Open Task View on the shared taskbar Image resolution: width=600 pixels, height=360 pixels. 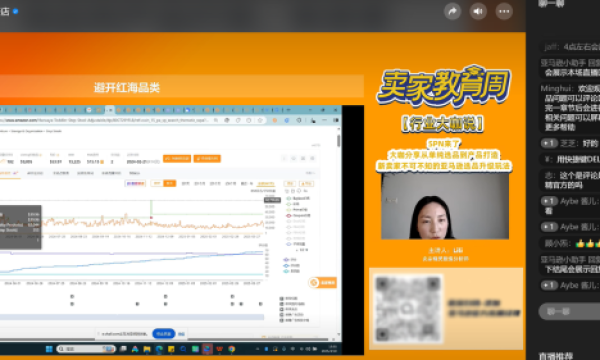pos(123,349)
